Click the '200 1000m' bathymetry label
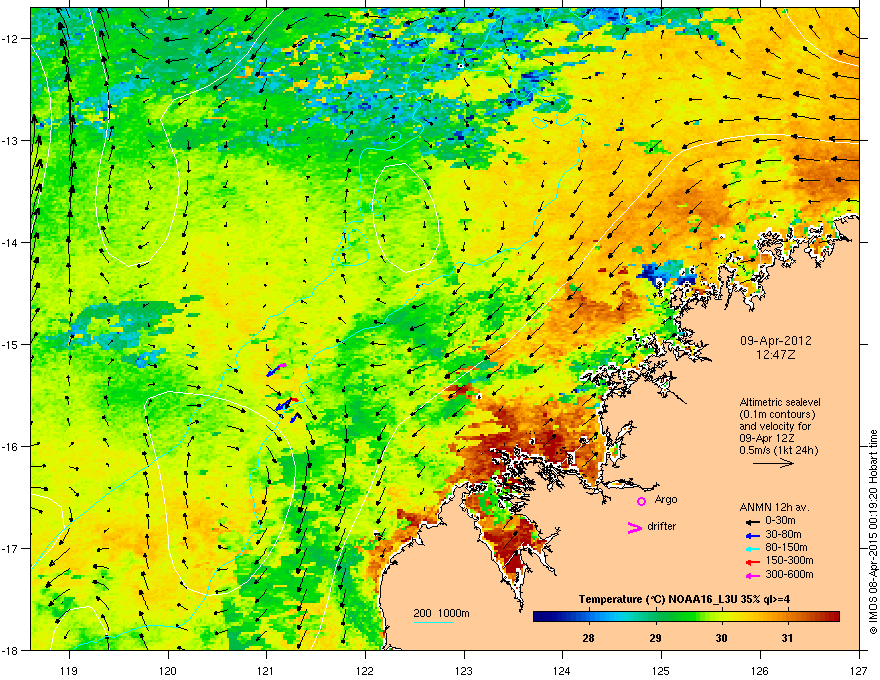 [x=441, y=613]
